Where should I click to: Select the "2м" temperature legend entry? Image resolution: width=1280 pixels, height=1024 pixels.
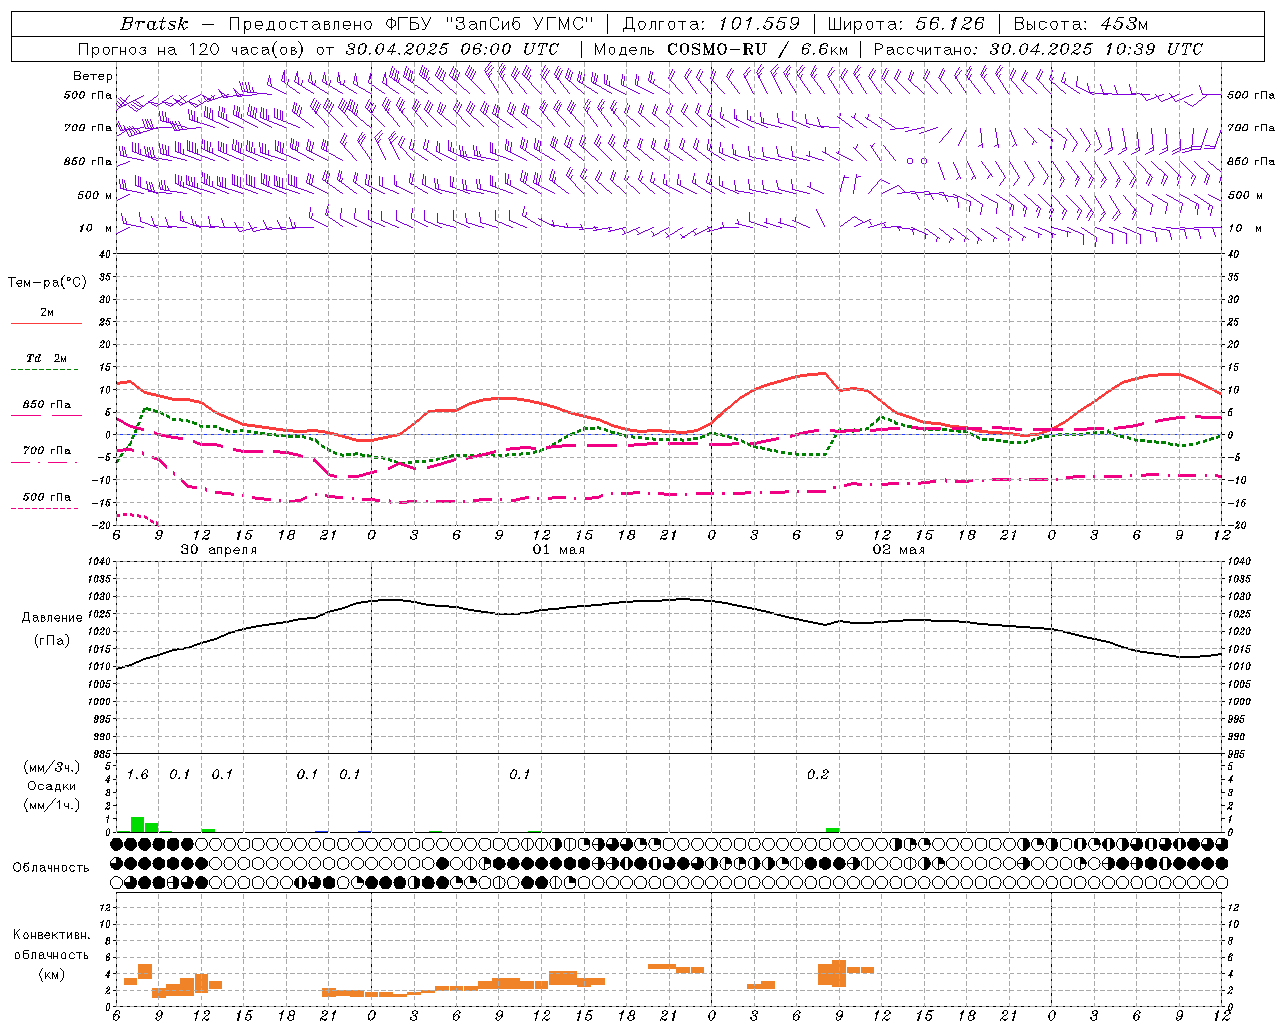[x=47, y=312]
